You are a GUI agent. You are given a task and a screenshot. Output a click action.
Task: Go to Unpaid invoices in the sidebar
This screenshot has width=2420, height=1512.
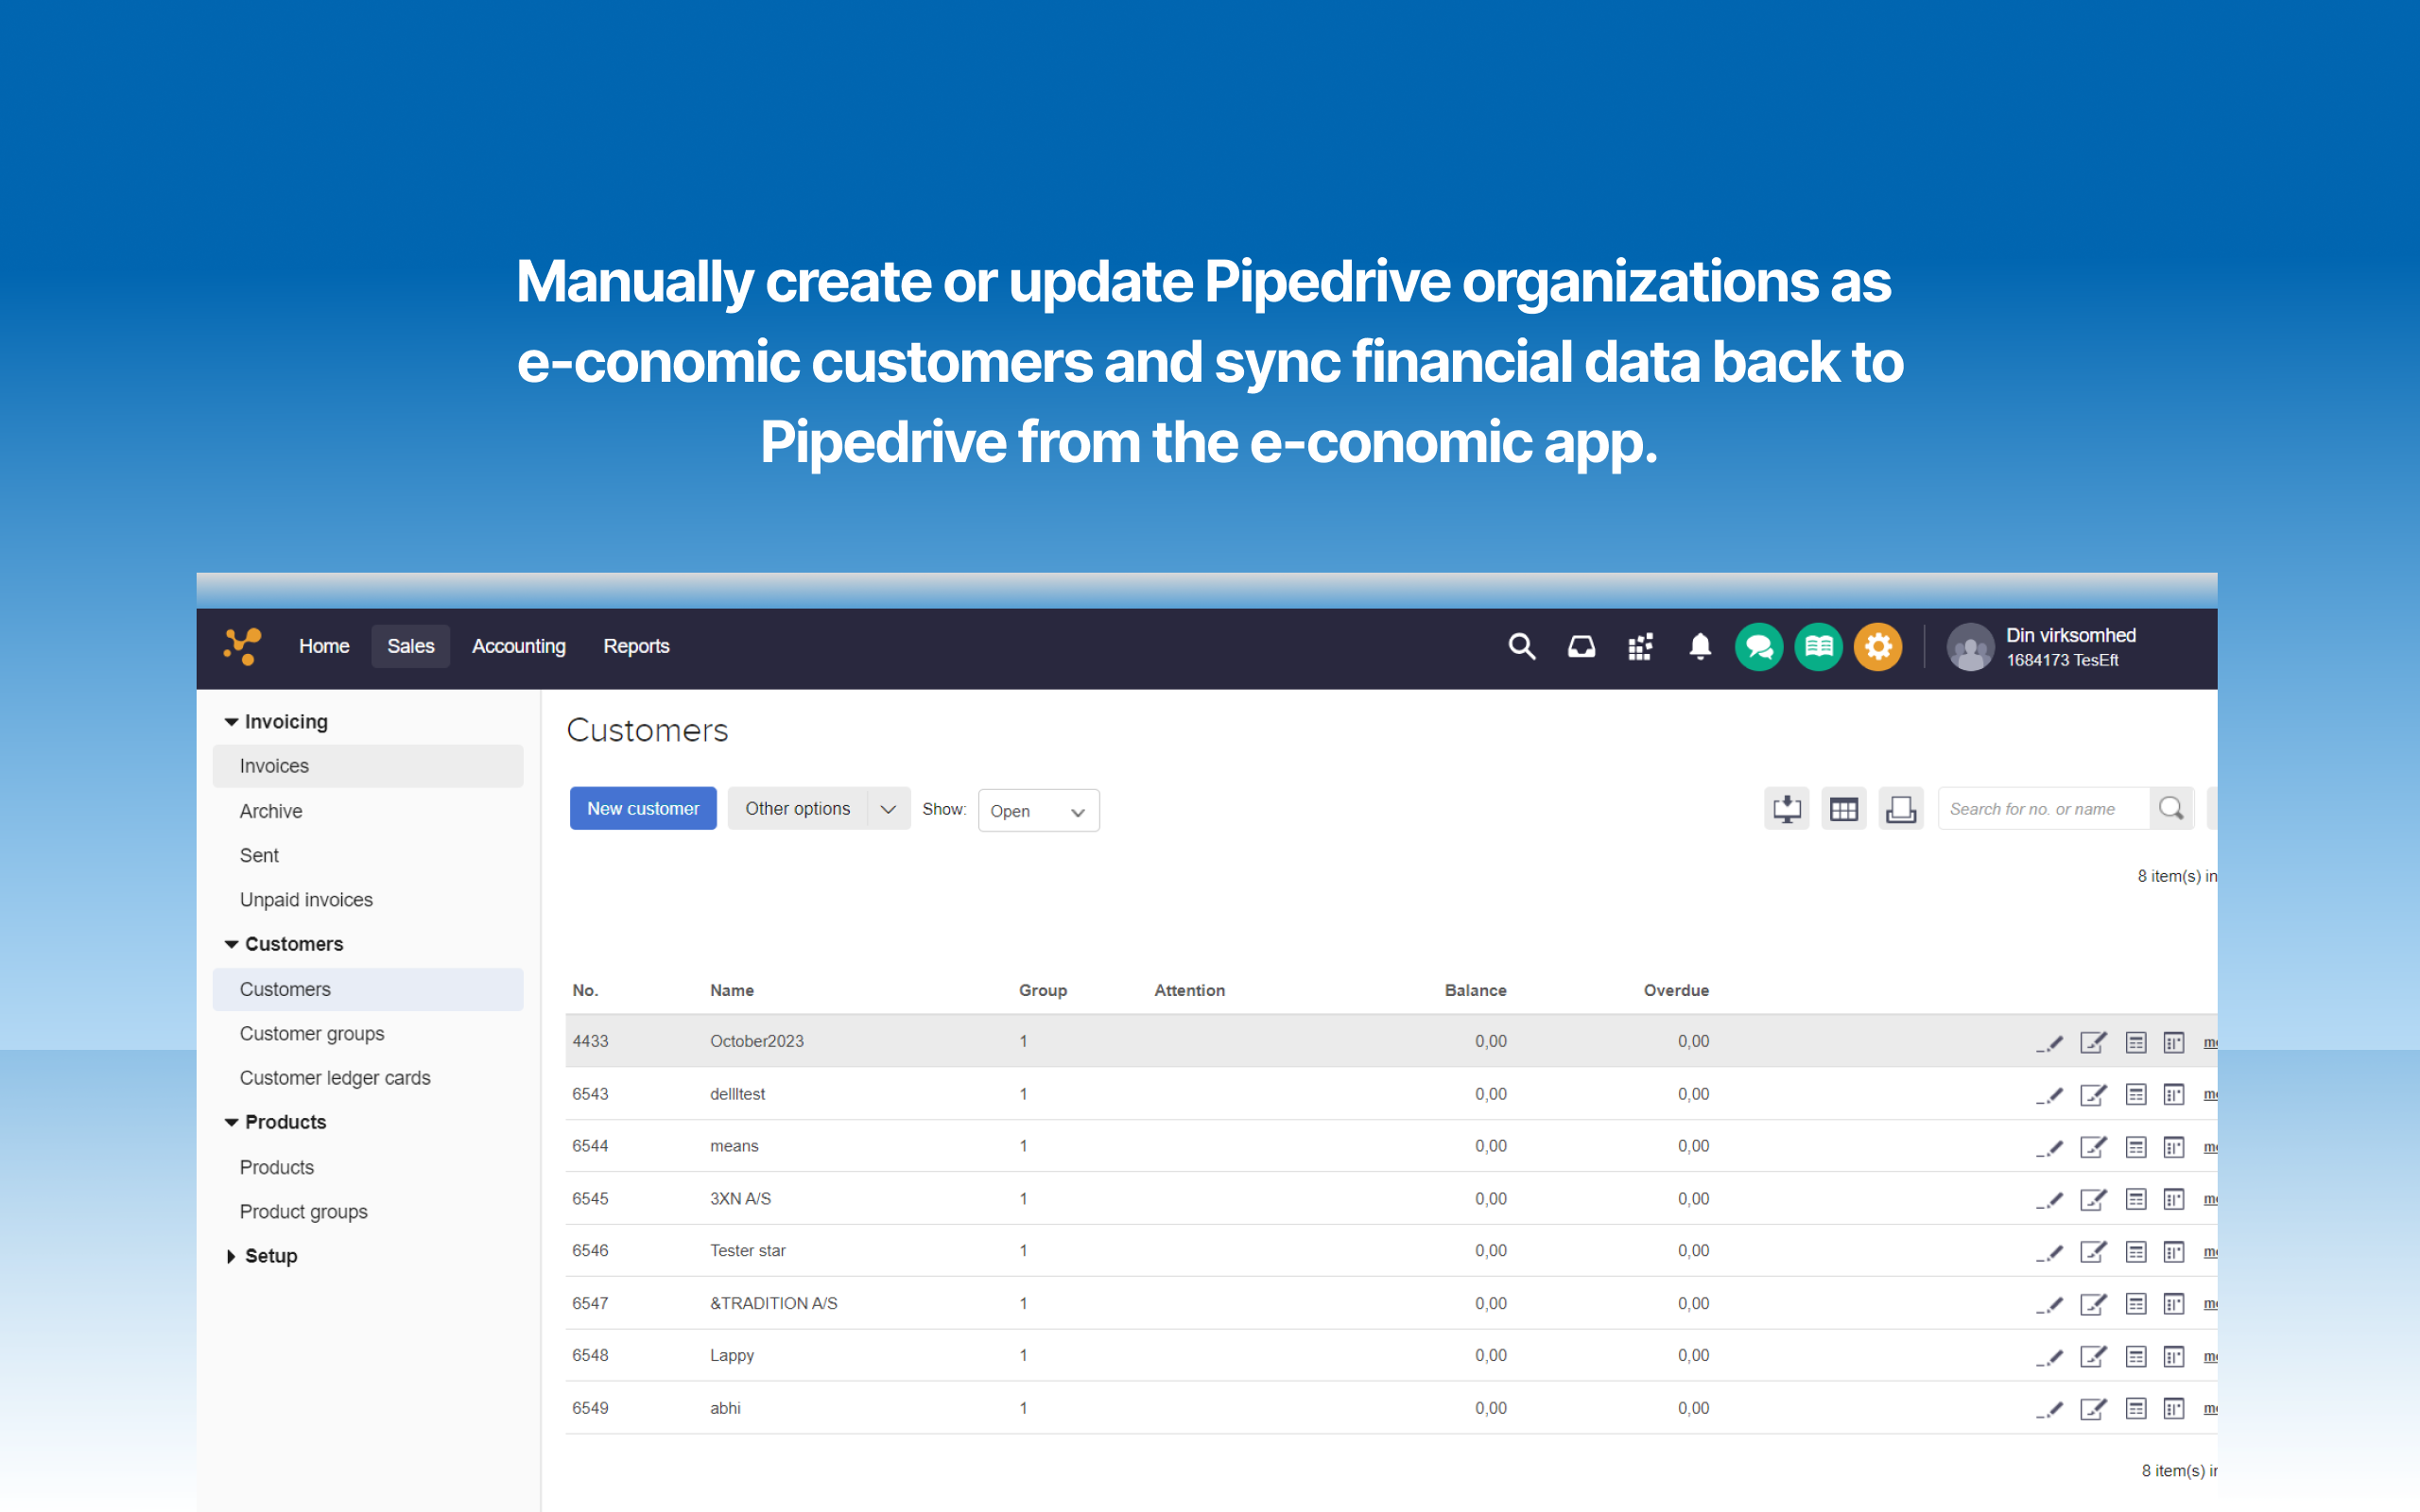click(305, 899)
